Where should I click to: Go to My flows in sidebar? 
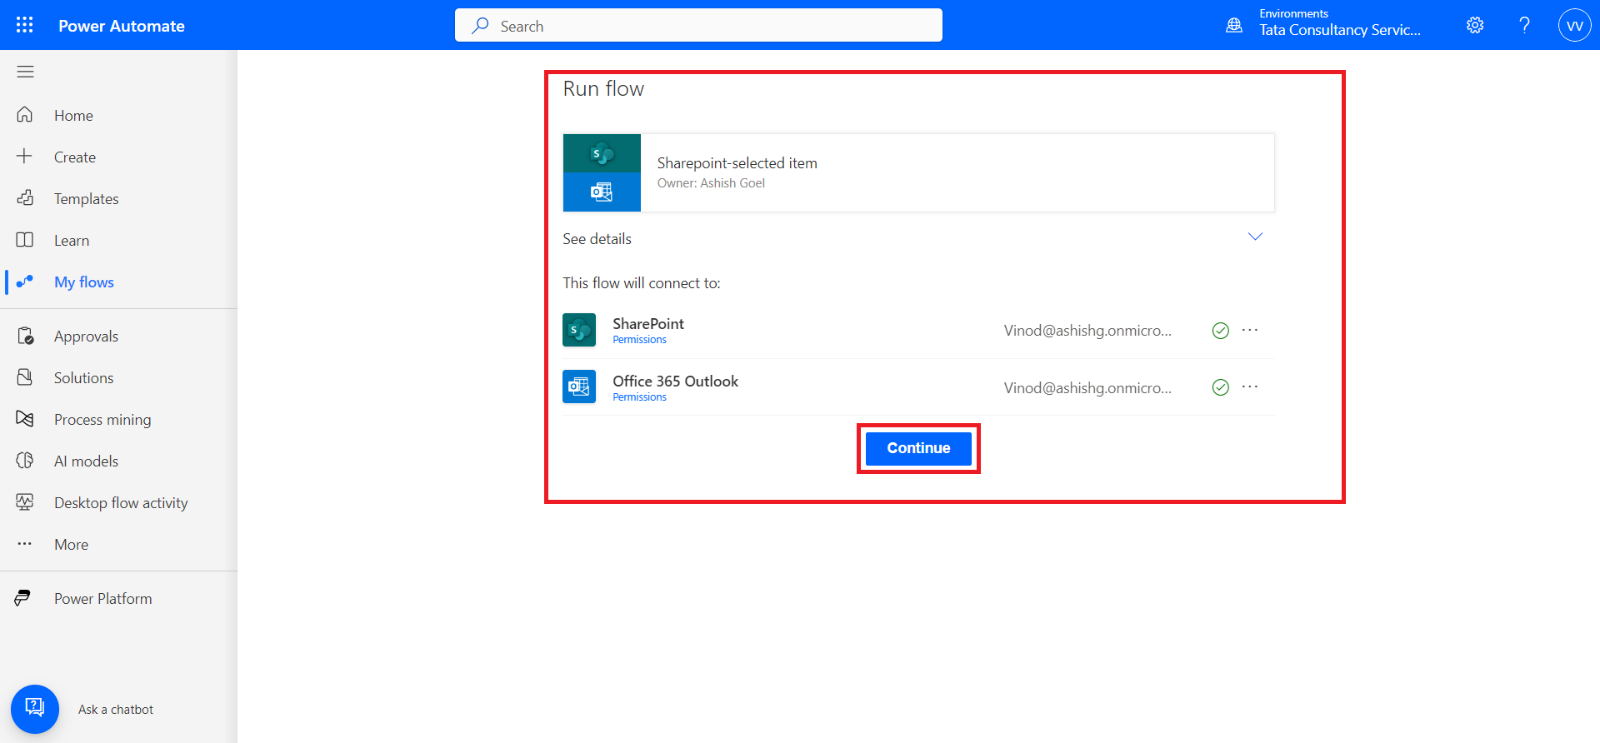84,283
